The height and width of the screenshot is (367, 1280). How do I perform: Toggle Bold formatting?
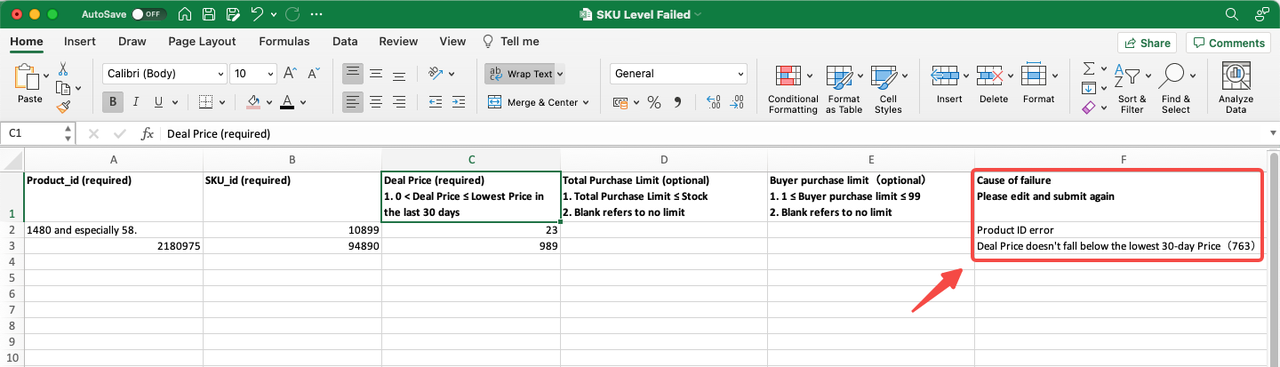click(x=113, y=102)
